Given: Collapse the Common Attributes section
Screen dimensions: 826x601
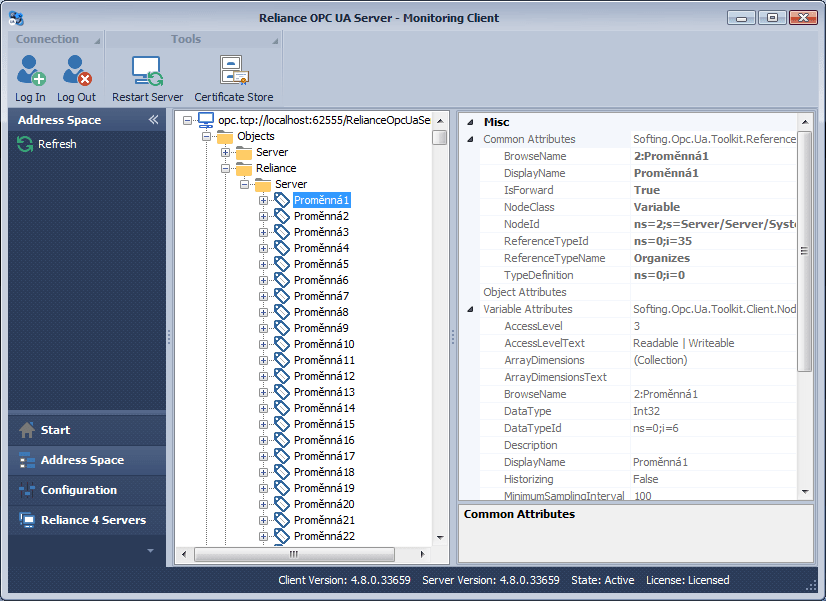Looking at the screenshot, I should [470, 138].
